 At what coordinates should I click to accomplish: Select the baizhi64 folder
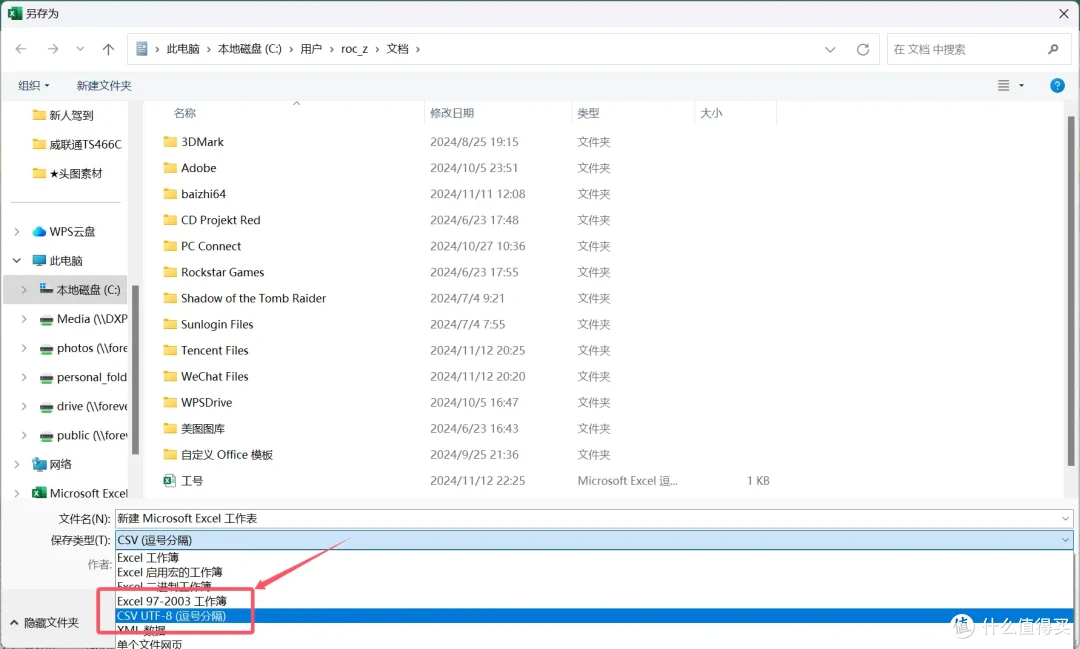pyautogui.click(x=194, y=194)
